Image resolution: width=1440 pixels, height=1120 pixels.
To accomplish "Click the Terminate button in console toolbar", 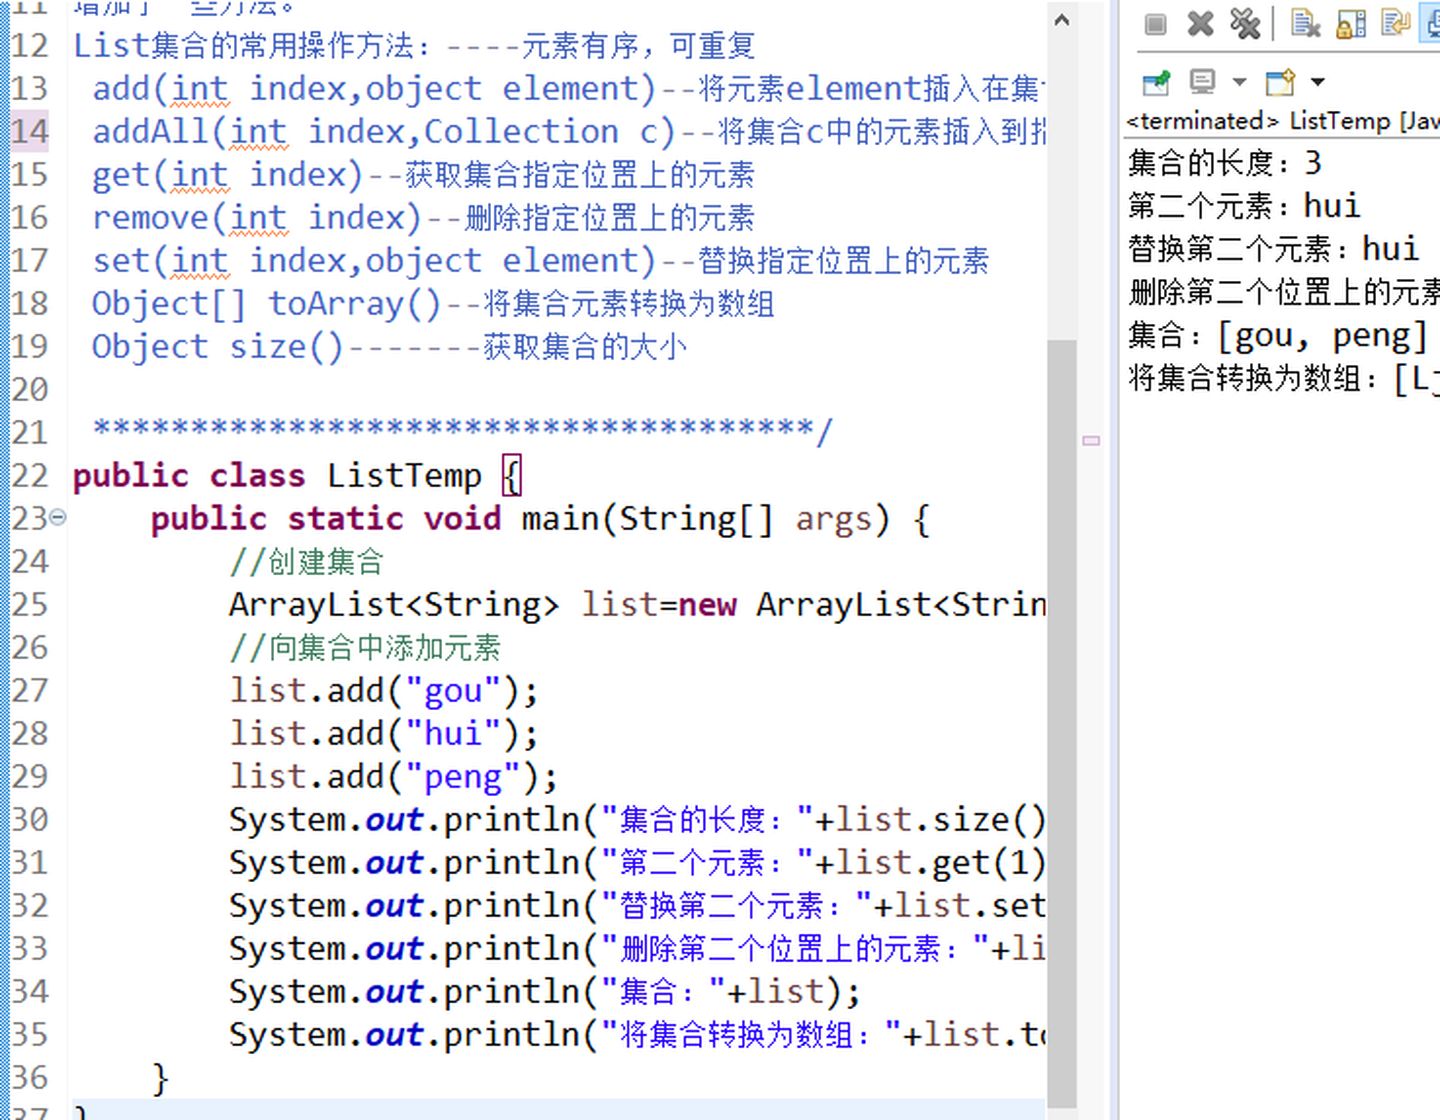I will [x=1155, y=23].
